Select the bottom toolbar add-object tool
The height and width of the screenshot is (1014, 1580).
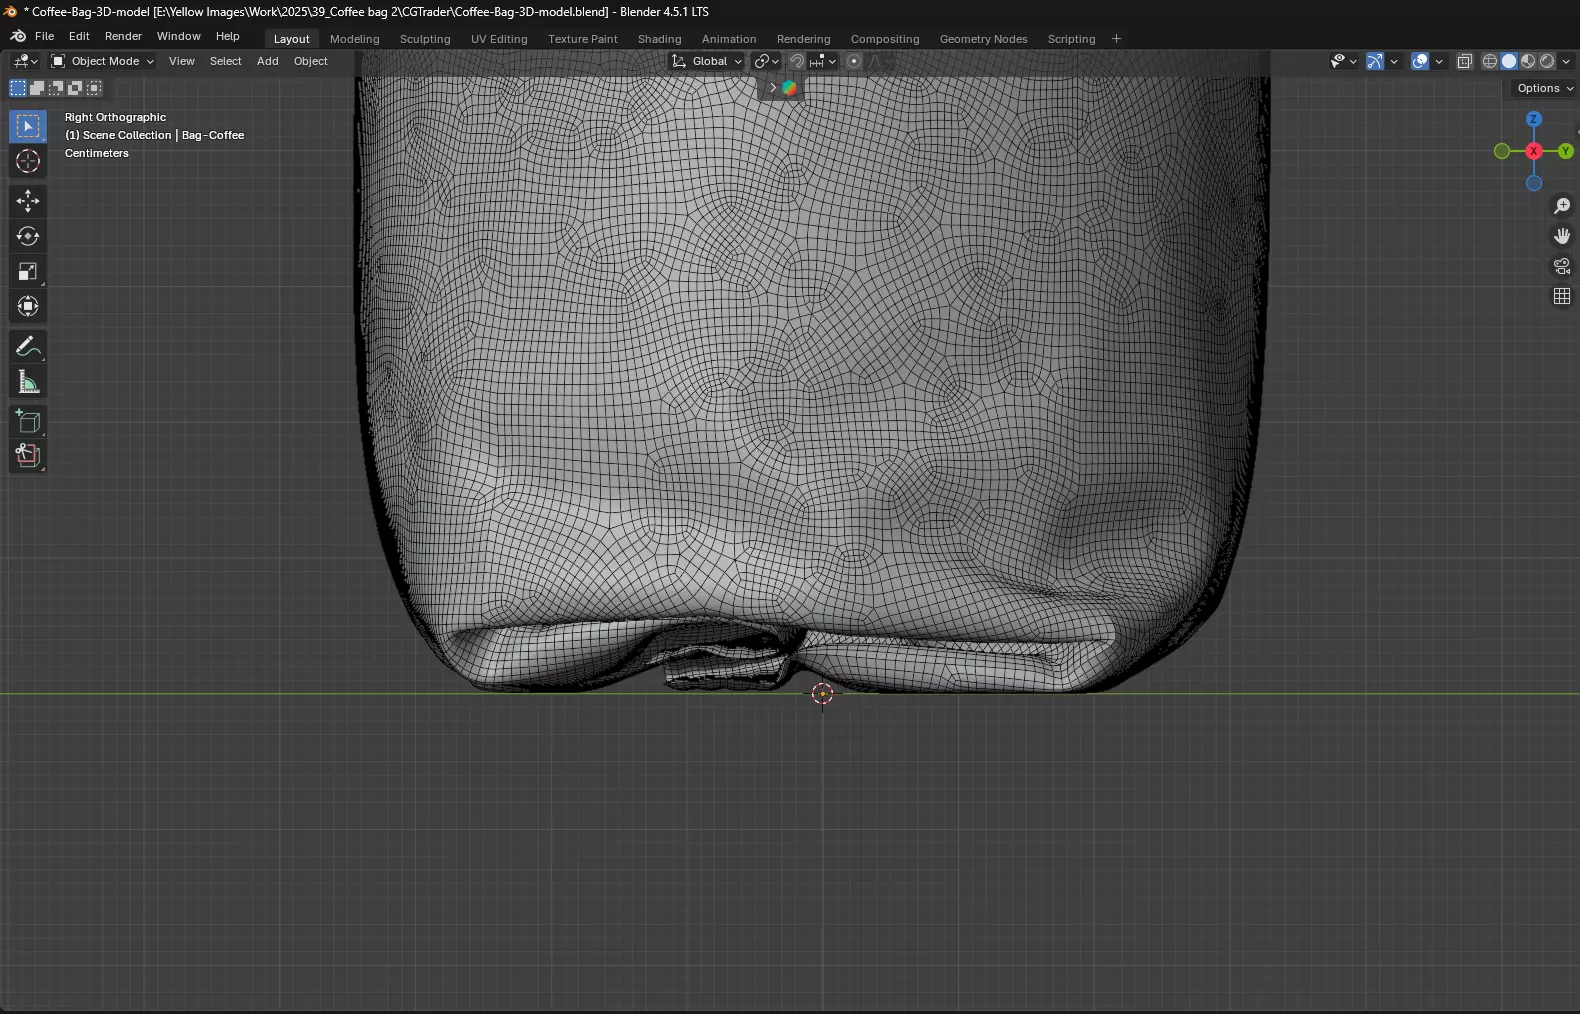(x=28, y=456)
